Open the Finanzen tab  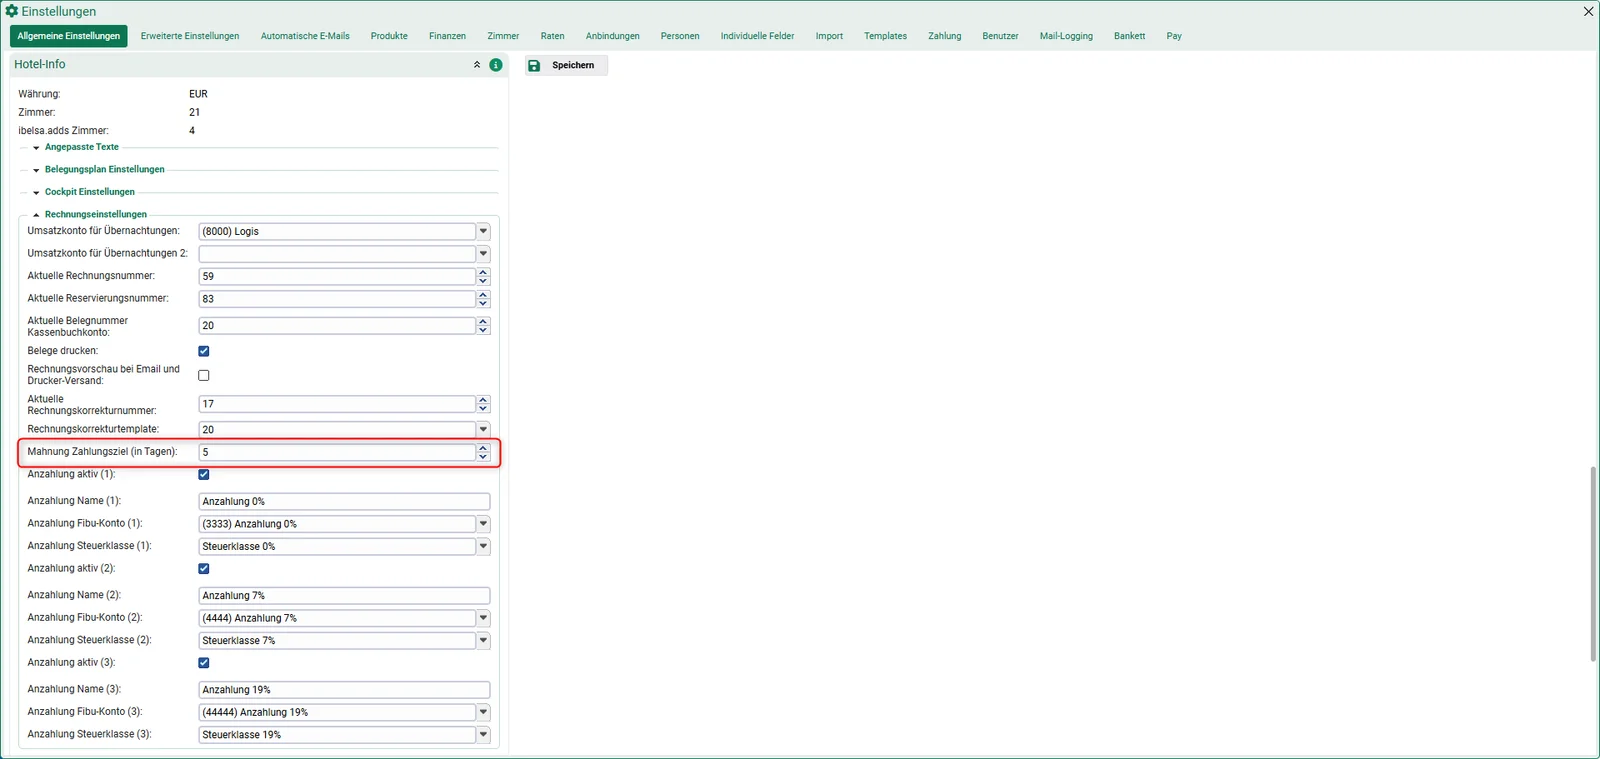pyautogui.click(x=447, y=36)
